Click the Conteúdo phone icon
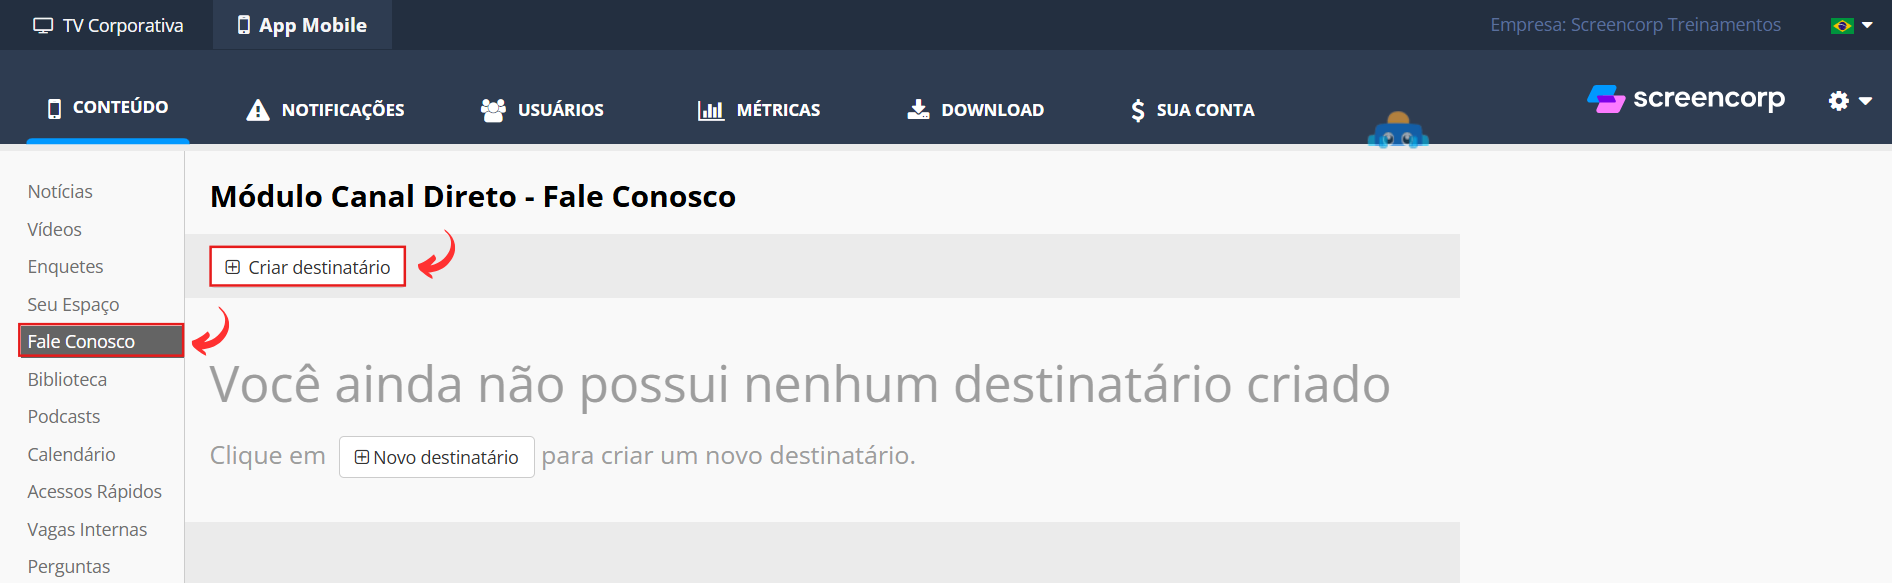 coord(55,108)
